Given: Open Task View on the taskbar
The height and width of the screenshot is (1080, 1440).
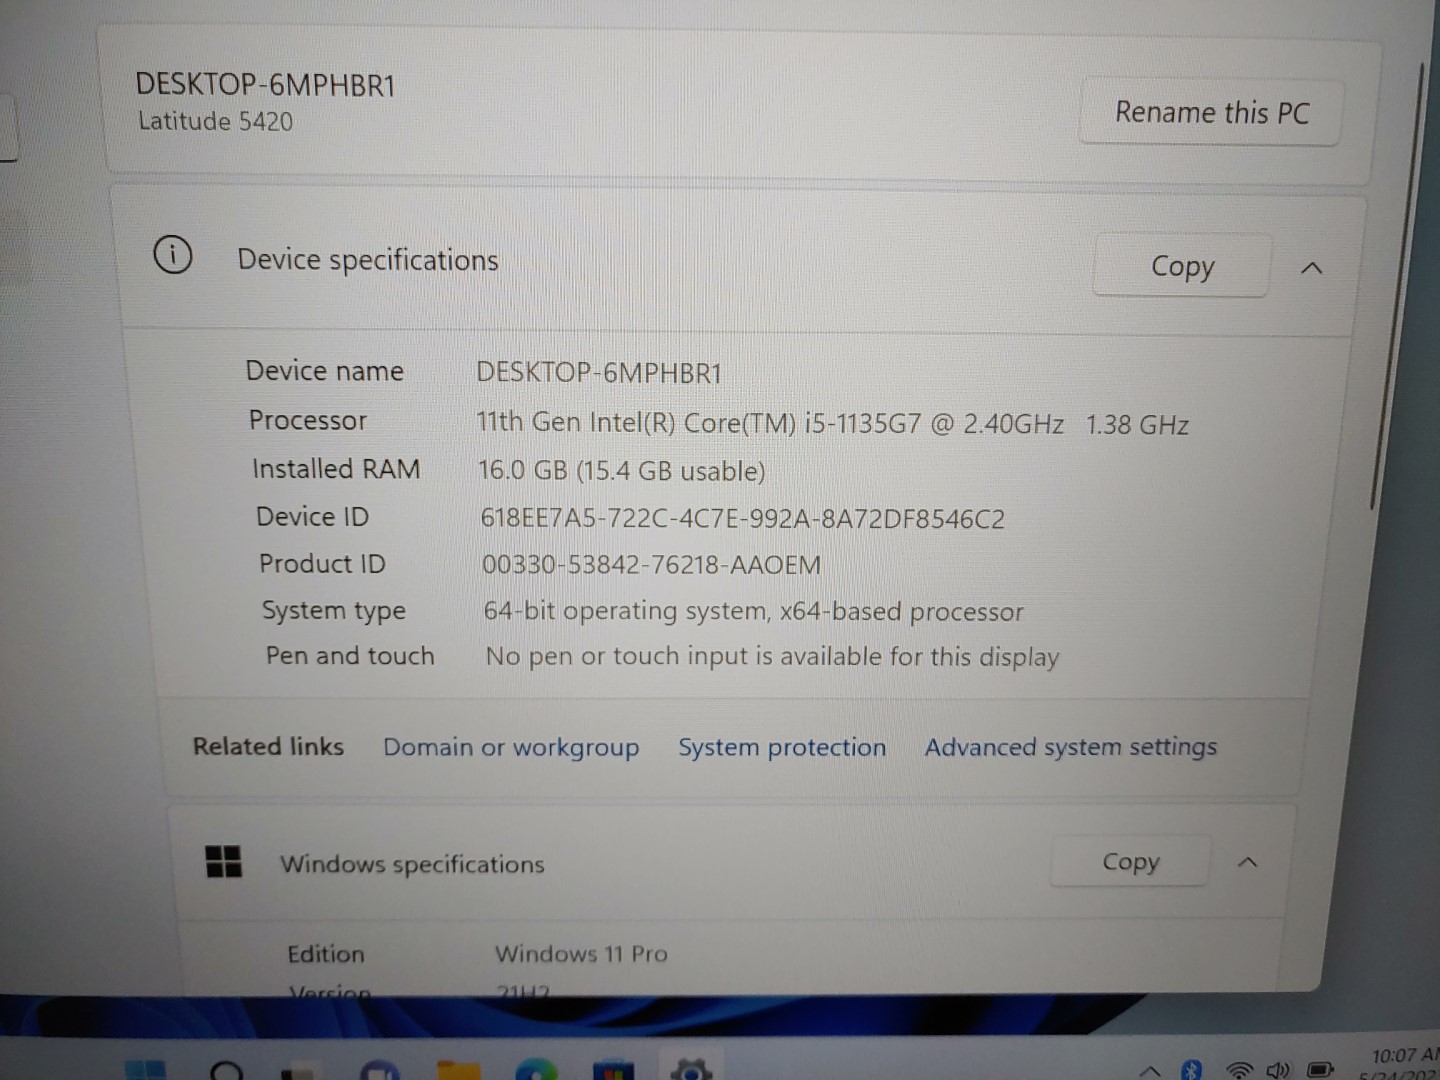Looking at the screenshot, I should click(x=301, y=1071).
